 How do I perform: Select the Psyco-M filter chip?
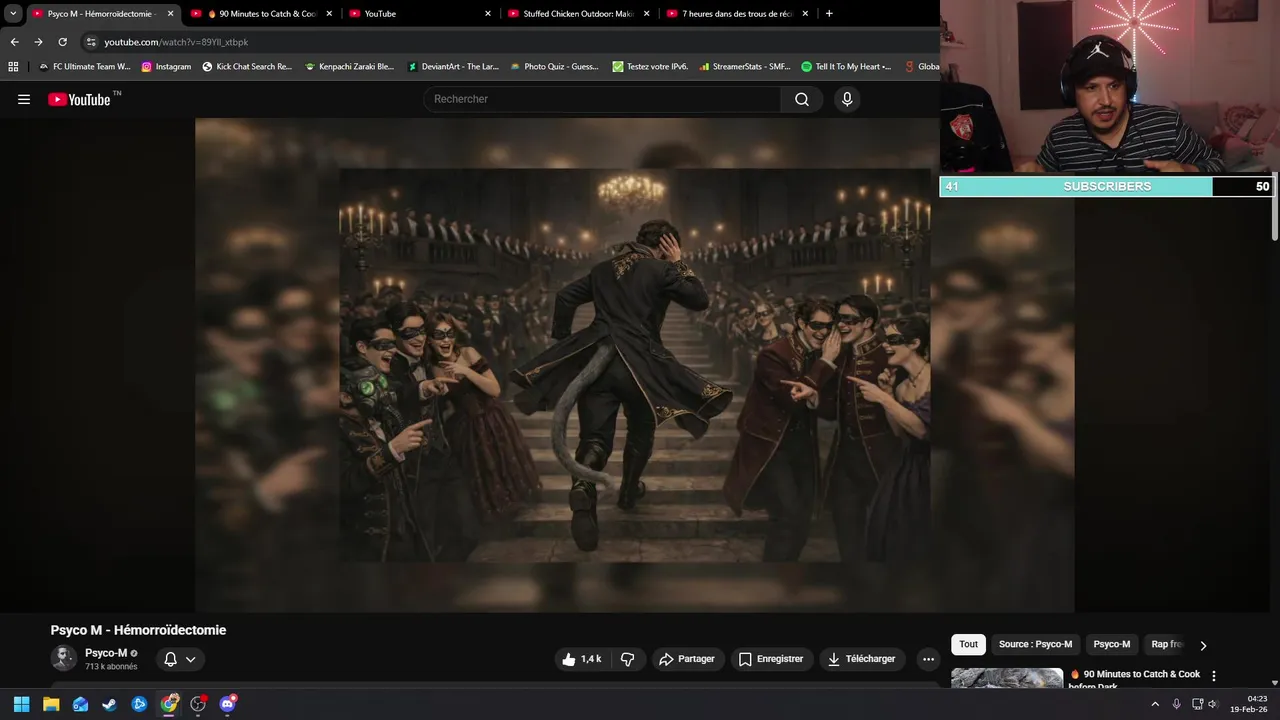tap(1112, 644)
